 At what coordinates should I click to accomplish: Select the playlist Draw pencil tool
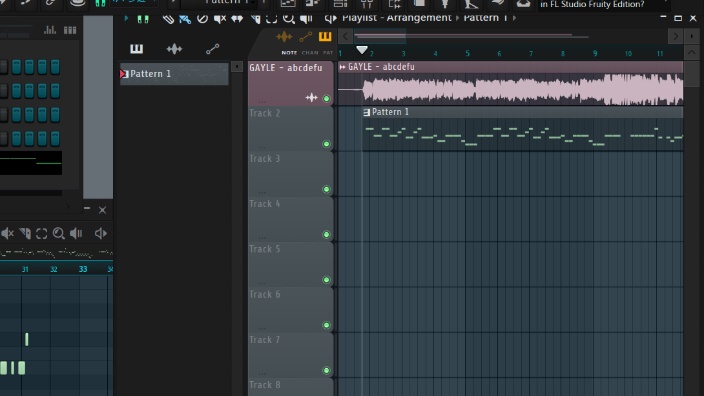pos(168,19)
